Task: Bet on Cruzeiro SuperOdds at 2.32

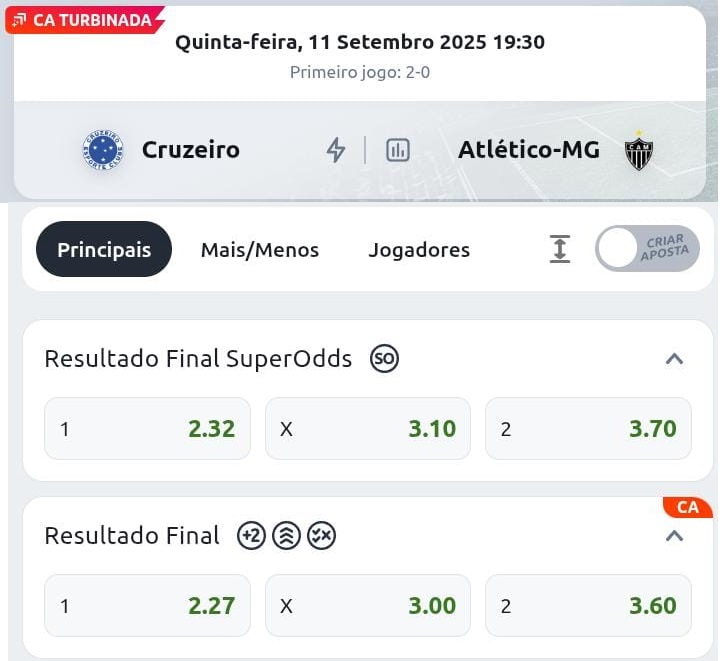Action: [148, 429]
